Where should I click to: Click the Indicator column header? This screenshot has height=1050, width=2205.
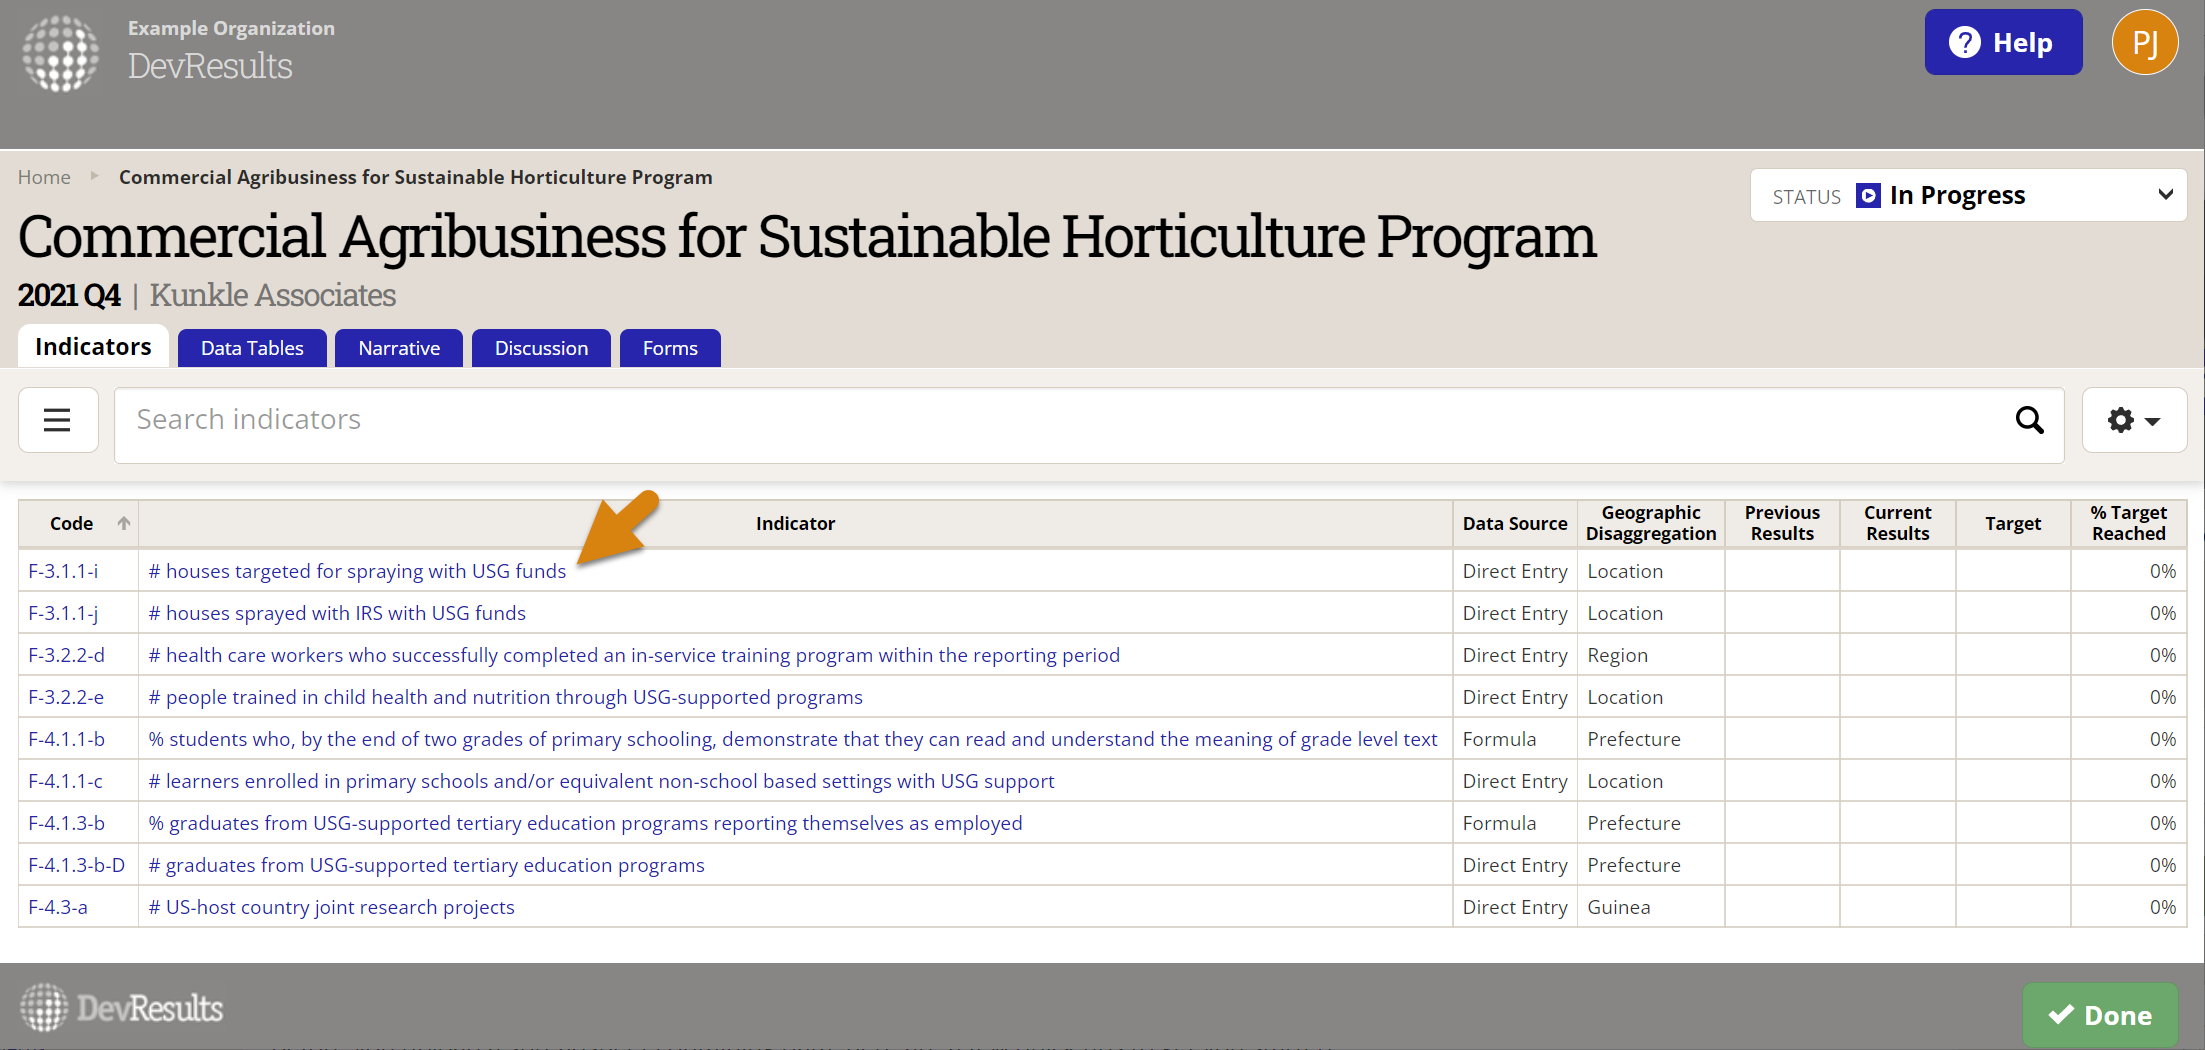click(x=795, y=523)
